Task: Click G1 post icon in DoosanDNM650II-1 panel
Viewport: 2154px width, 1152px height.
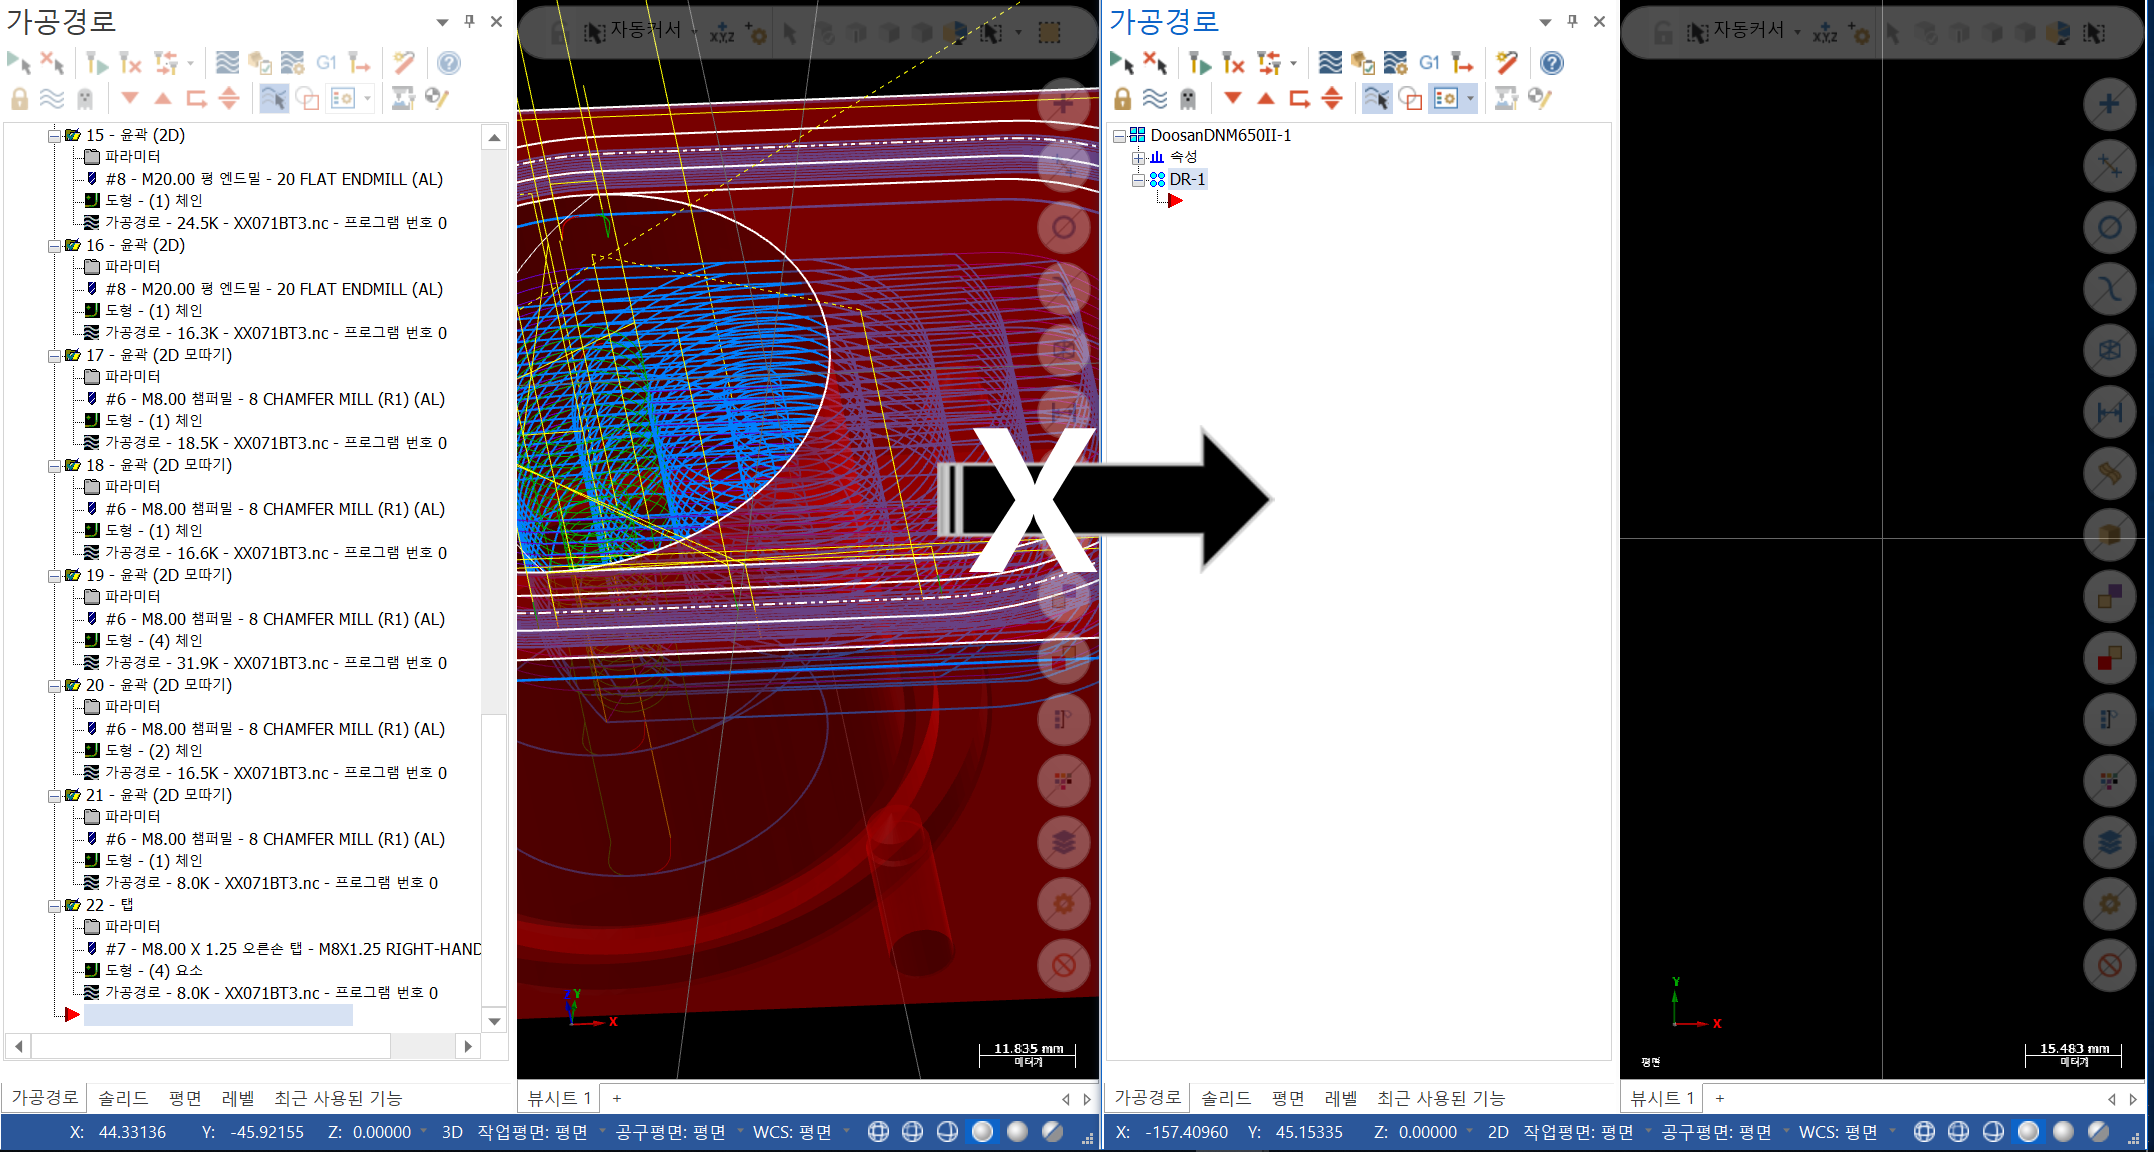Action: coord(1429,63)
